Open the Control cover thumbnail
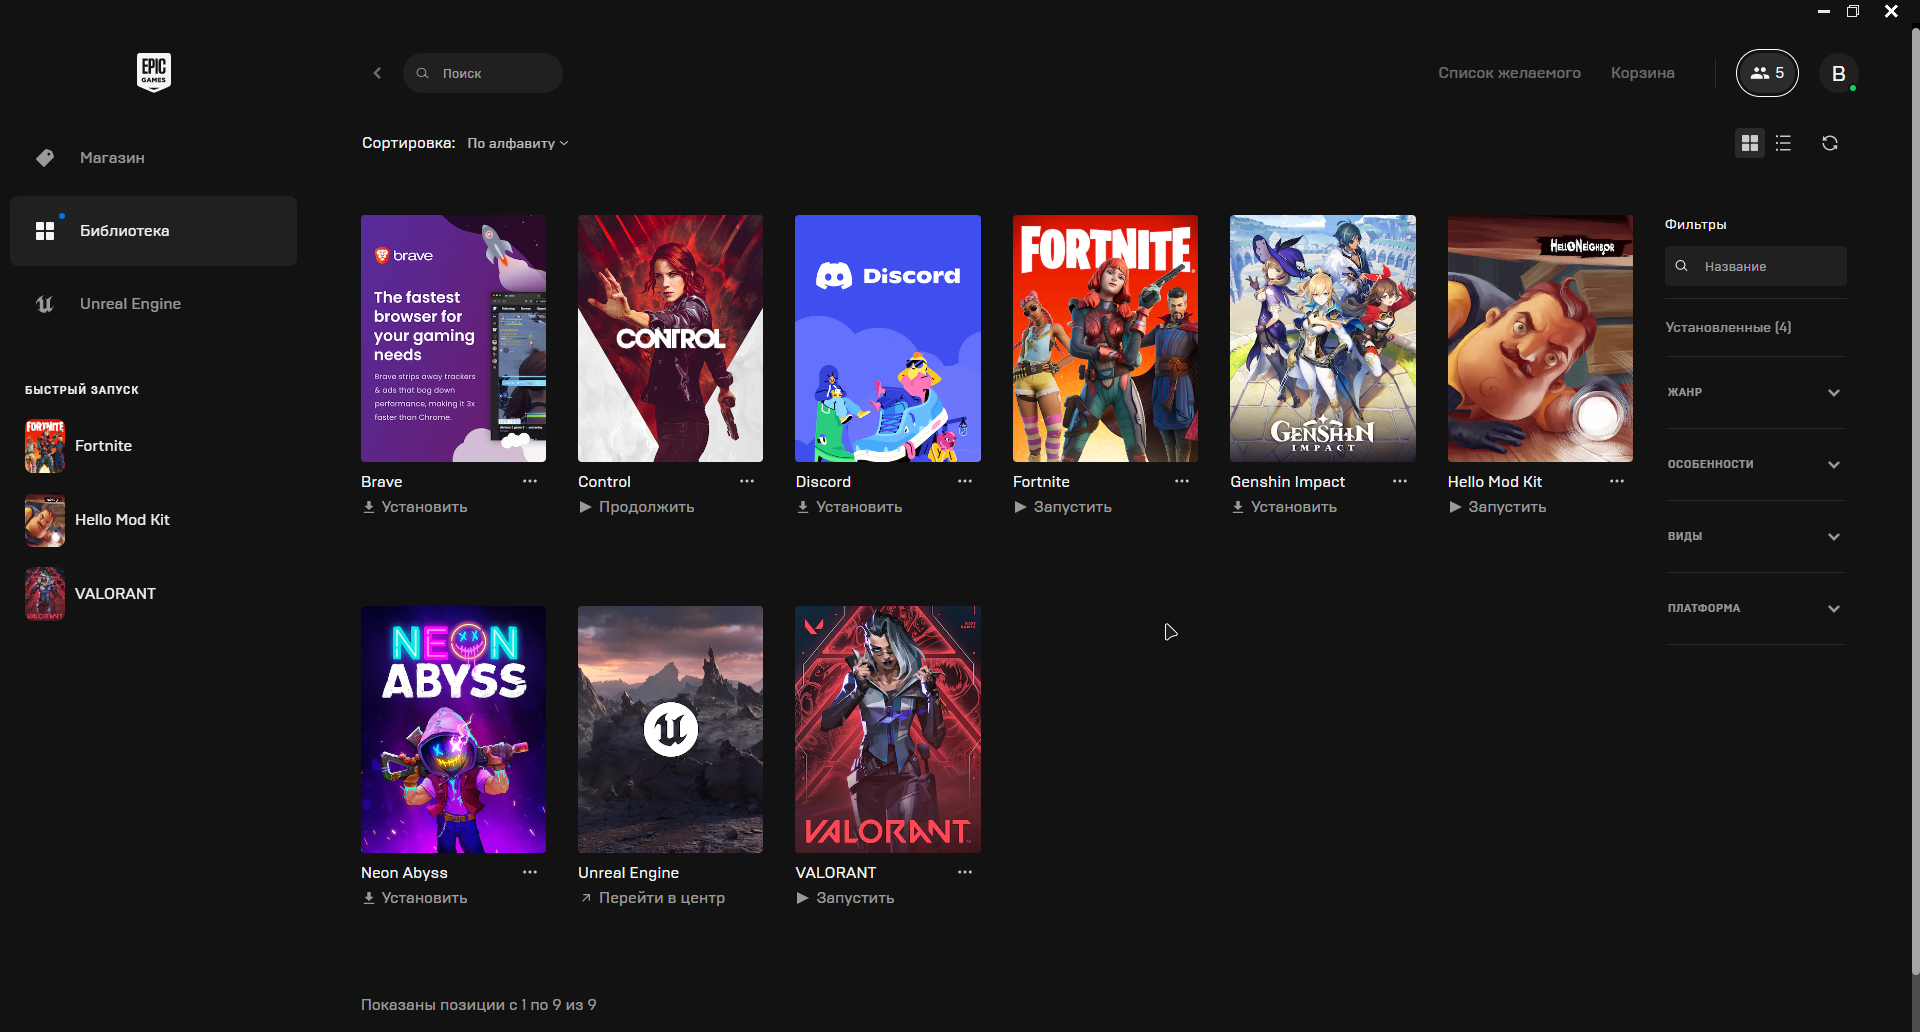 (x=670, y=338)
